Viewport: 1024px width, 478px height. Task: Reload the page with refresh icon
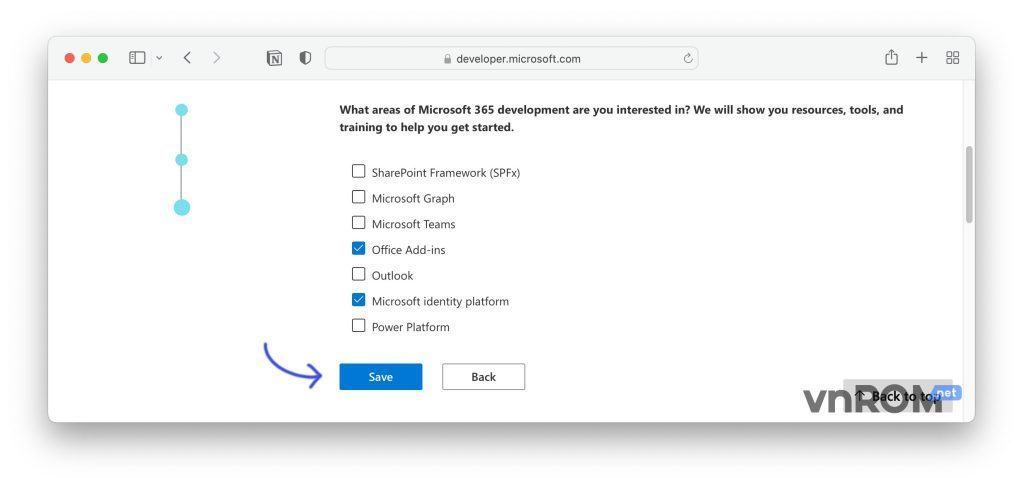(x=688, y=58)
